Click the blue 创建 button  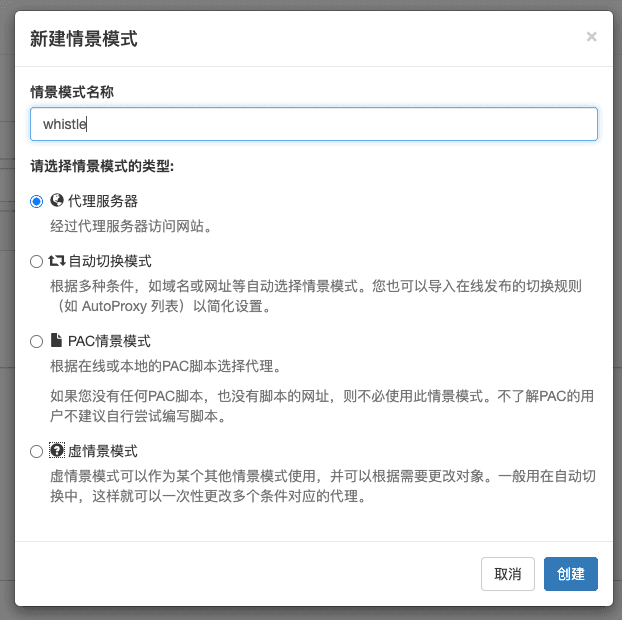click(x=571, y=574)
